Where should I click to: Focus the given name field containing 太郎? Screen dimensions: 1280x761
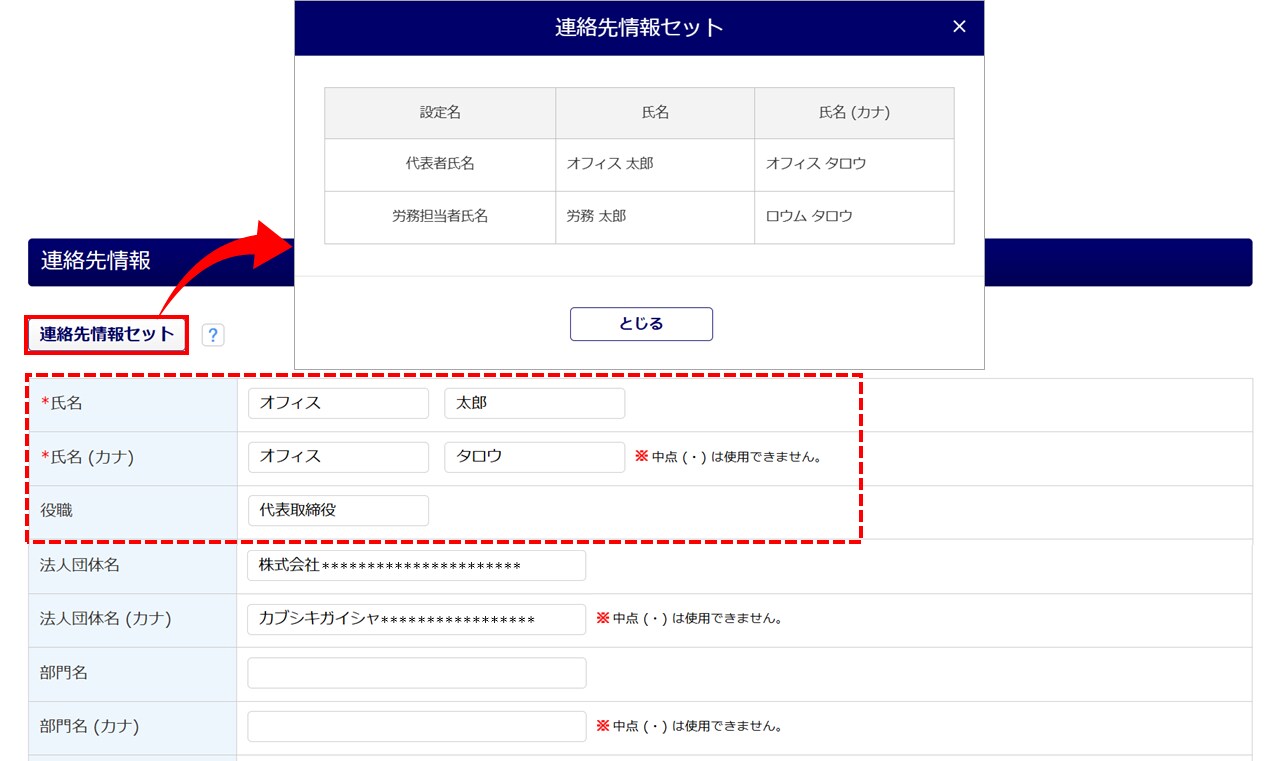534,403
